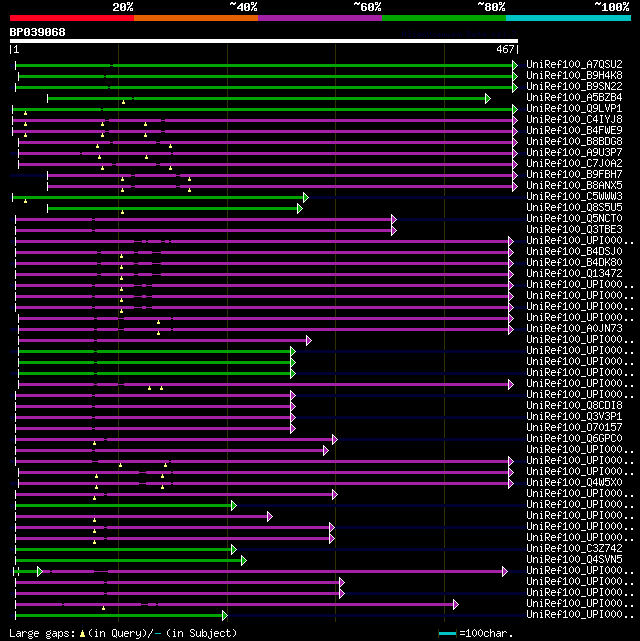Select the UniRef100_Q8CDI8 label

tap(574, 406)
